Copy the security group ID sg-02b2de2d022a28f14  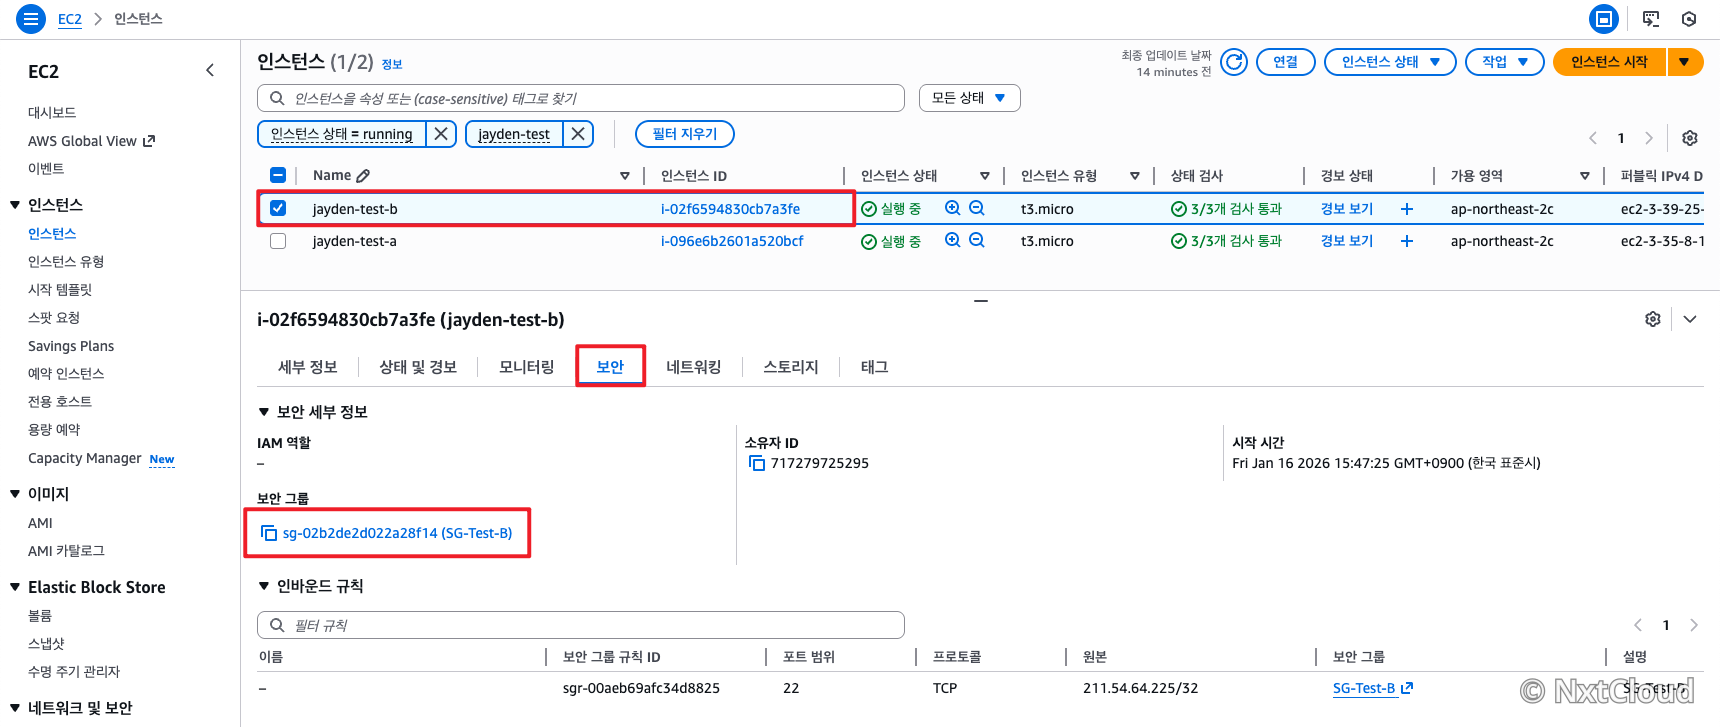pos(269,533)
